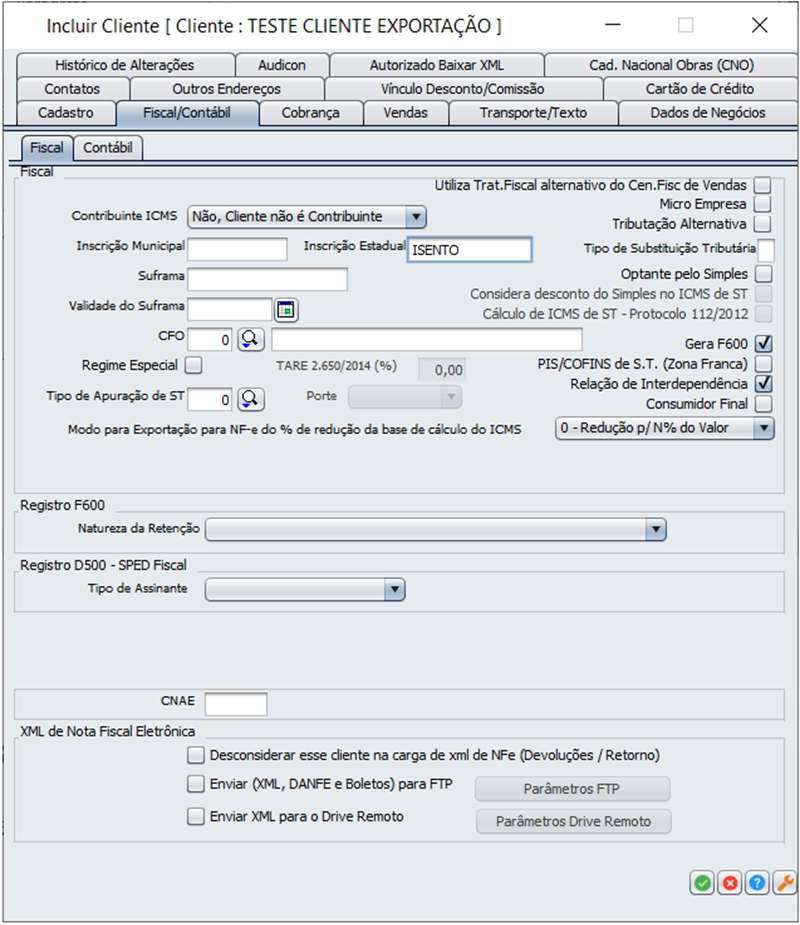Open the Natureza da Retenção dropdown

point(655,528)
